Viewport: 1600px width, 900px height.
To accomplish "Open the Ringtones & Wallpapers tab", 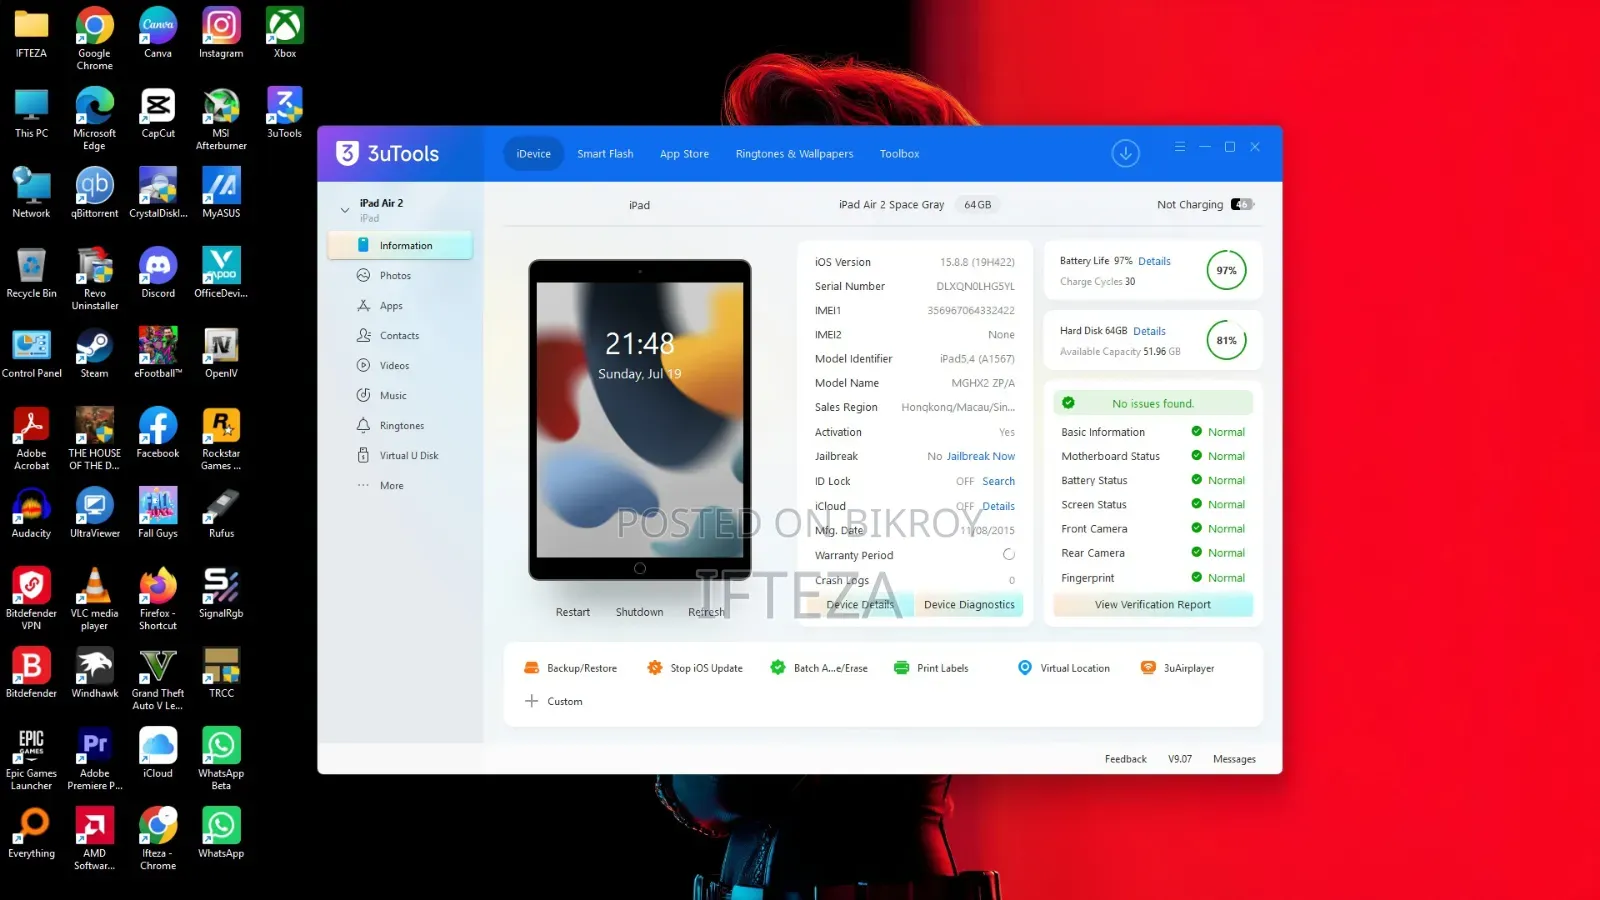I will (x=794, y=154).
